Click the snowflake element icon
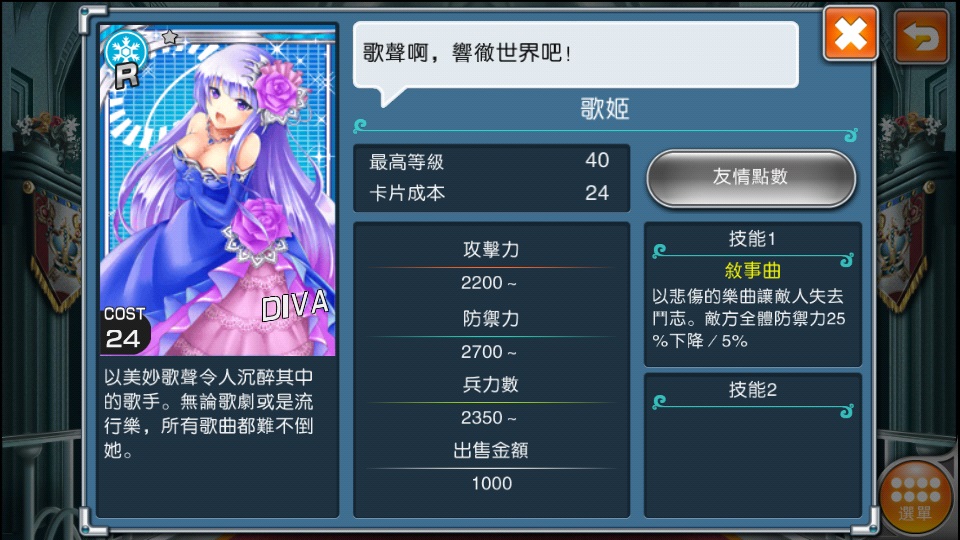The width and height of the screenshot is (960, 540). [126, 50]
